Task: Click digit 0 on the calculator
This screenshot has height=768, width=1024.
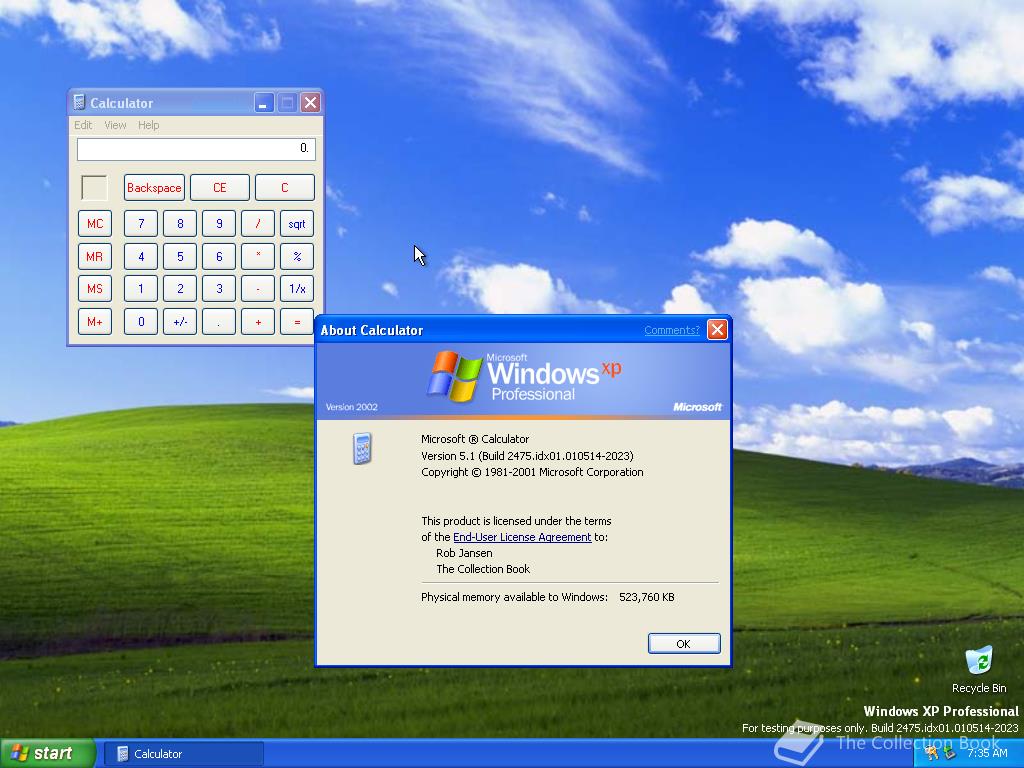Action: coord(141,321)
